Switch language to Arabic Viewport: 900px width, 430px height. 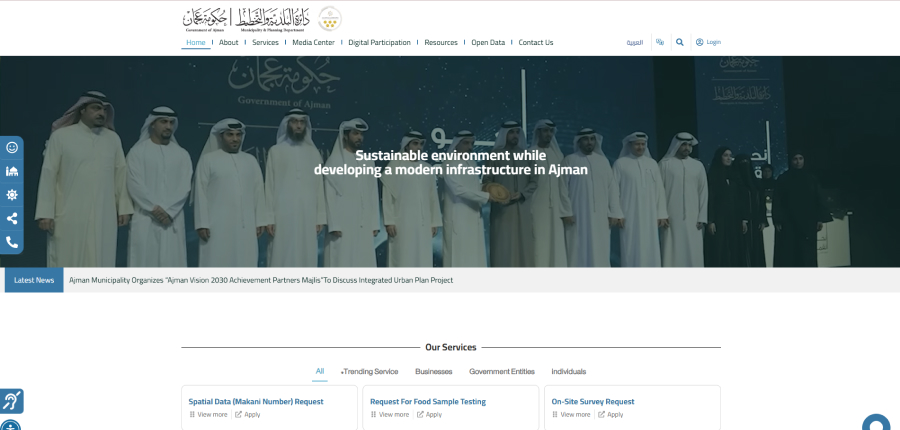tap(634, 42)
